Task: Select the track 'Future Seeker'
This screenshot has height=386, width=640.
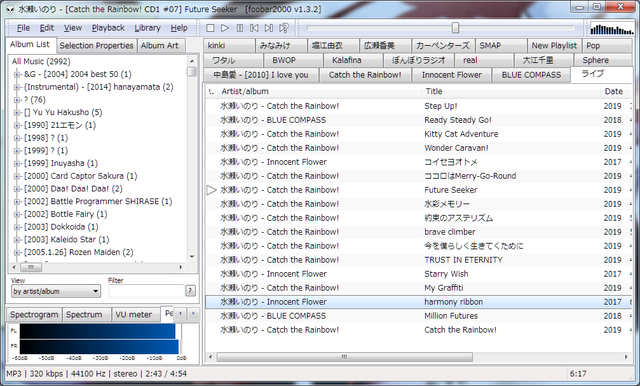Action: pos(418,190)
